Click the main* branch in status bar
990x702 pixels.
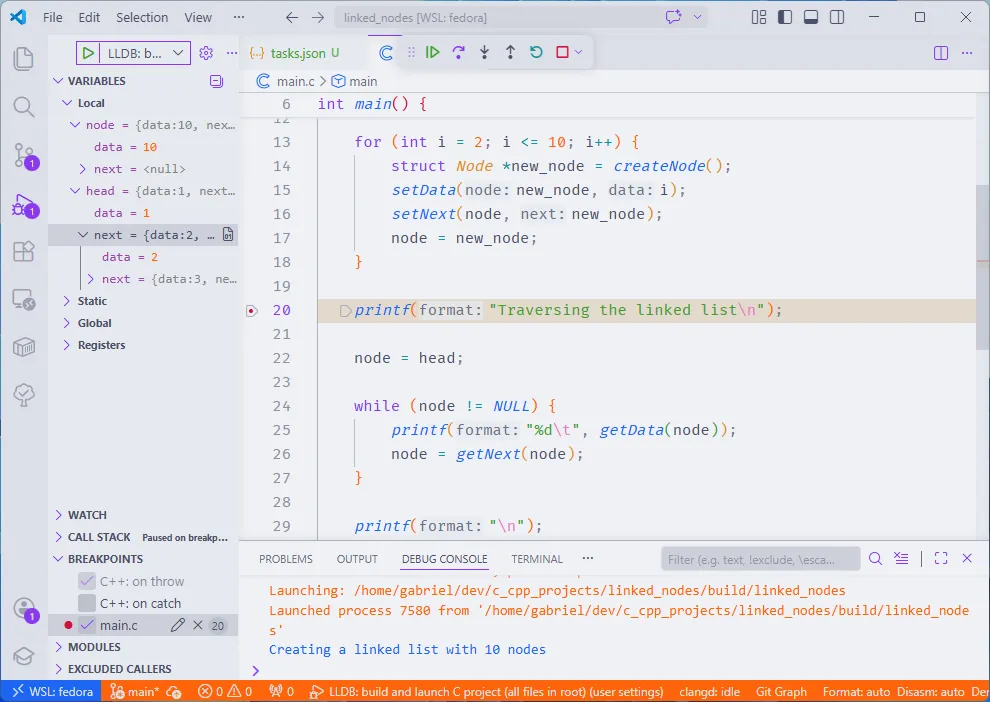point(134,691)
